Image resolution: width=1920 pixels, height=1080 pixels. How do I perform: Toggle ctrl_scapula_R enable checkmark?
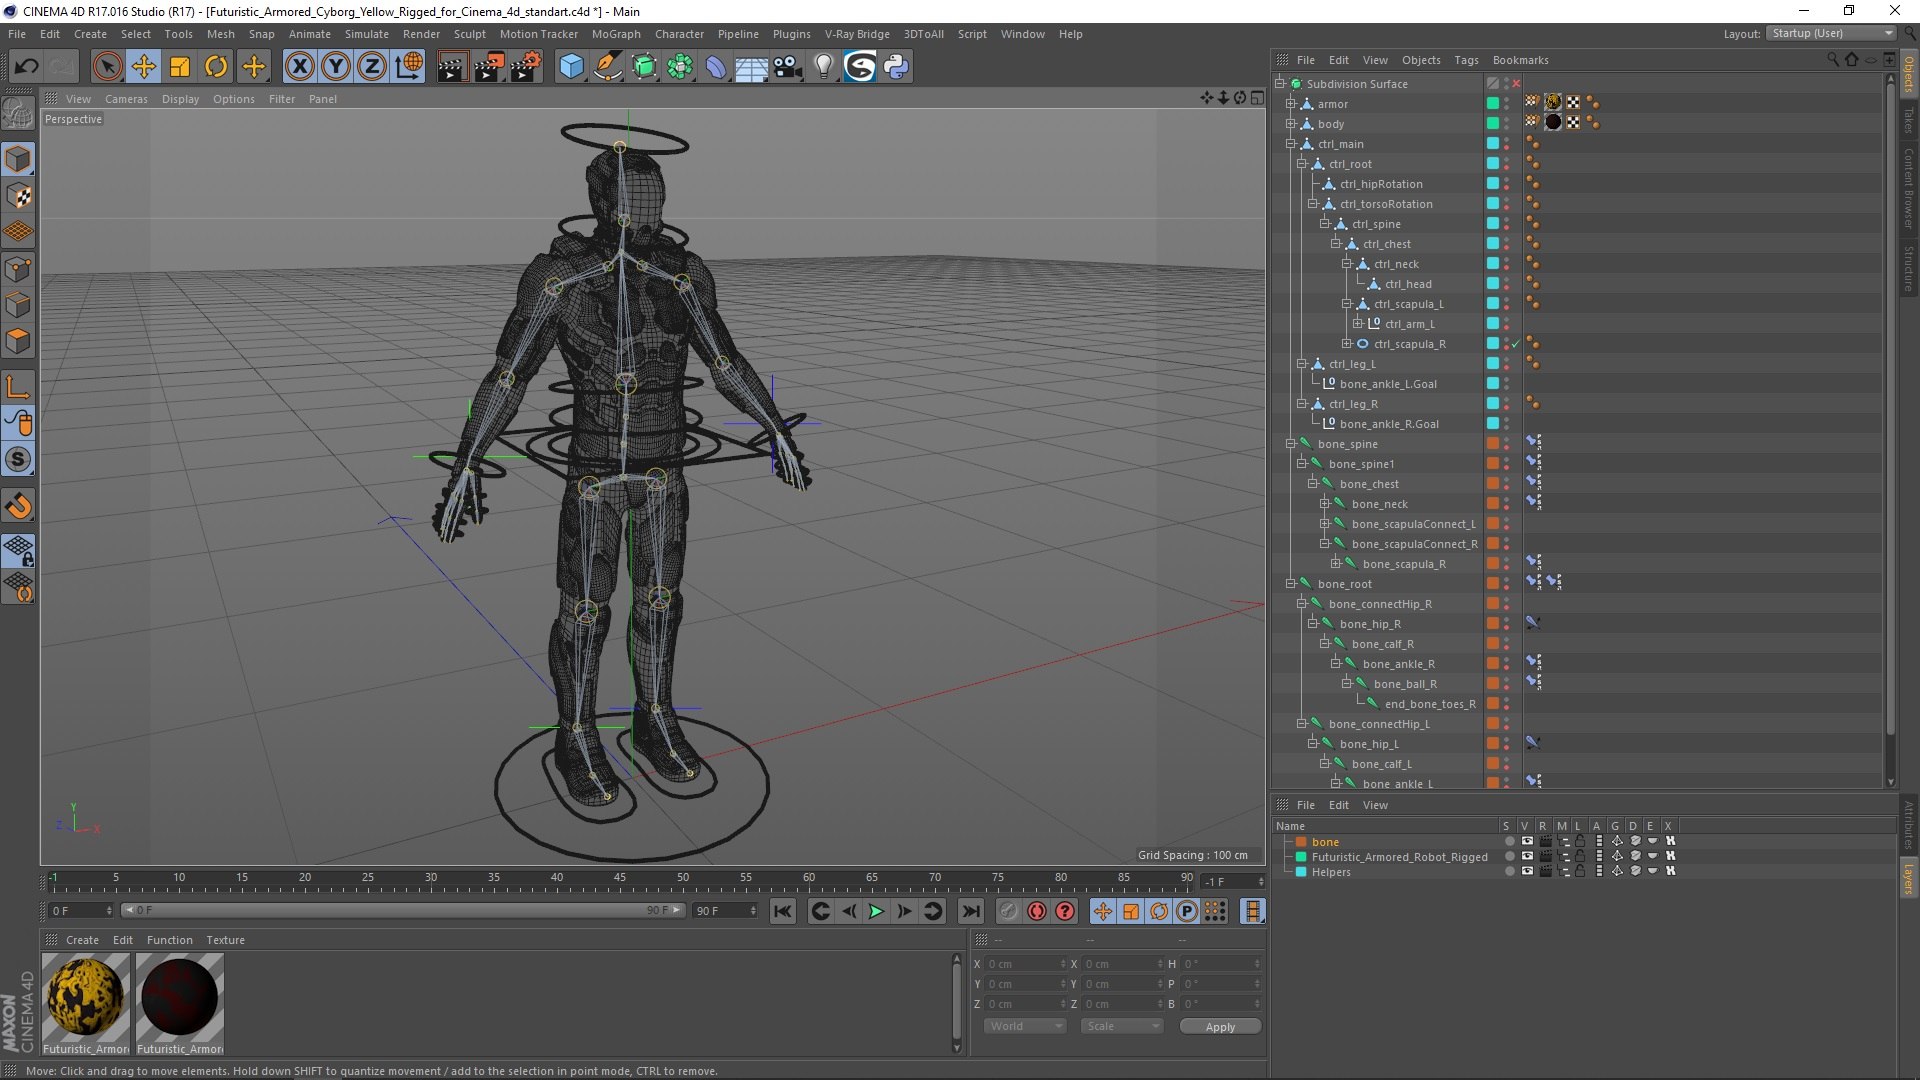(x=1516, y=344)
